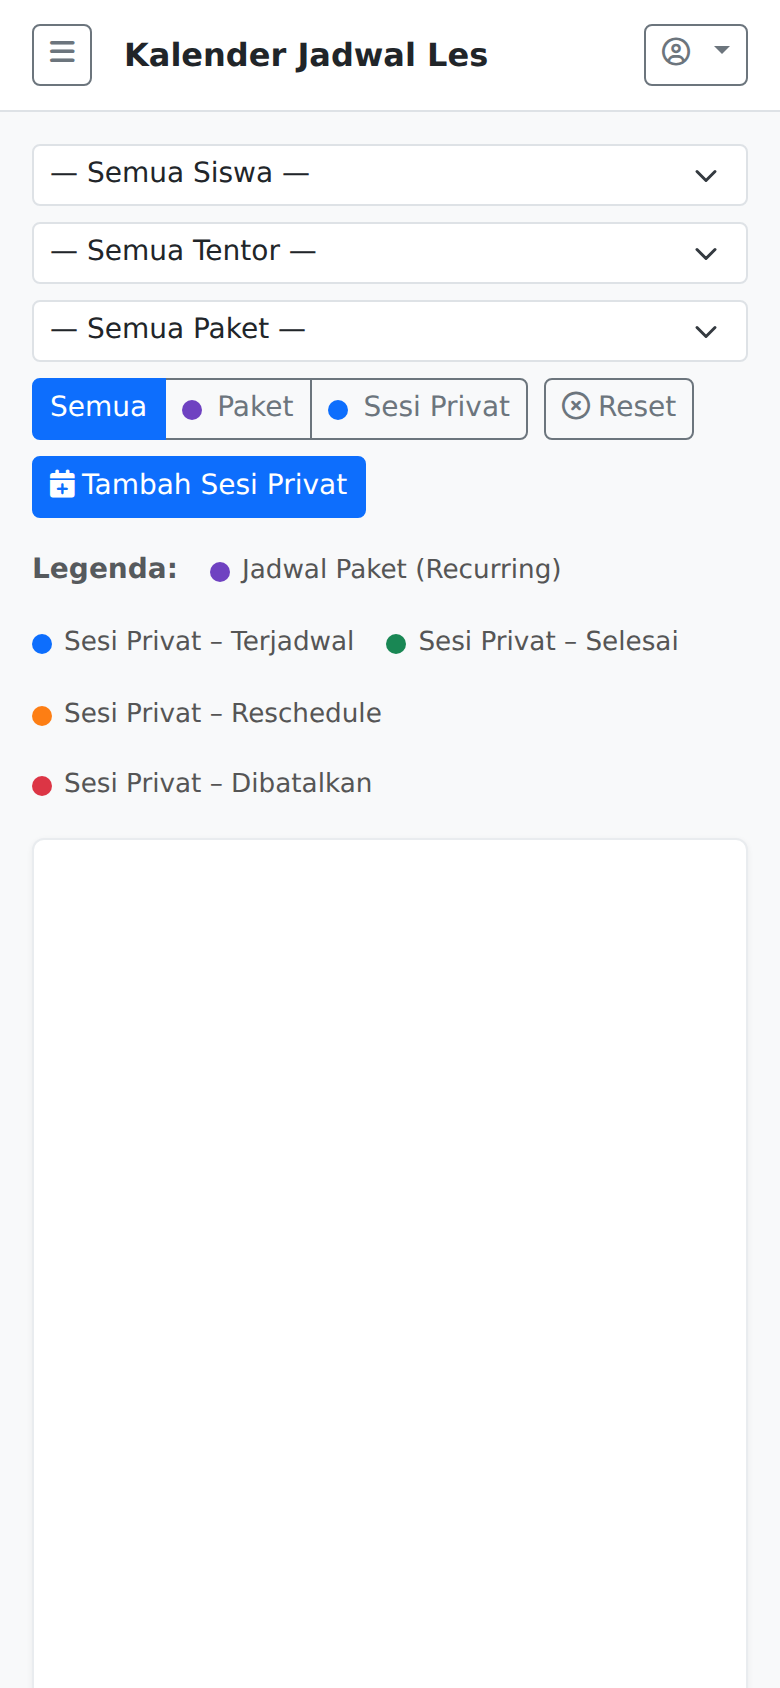This screenshot has height=1688, width=780.
Task: Click the purple dot in Paket filter
Action: pos(192,409)
